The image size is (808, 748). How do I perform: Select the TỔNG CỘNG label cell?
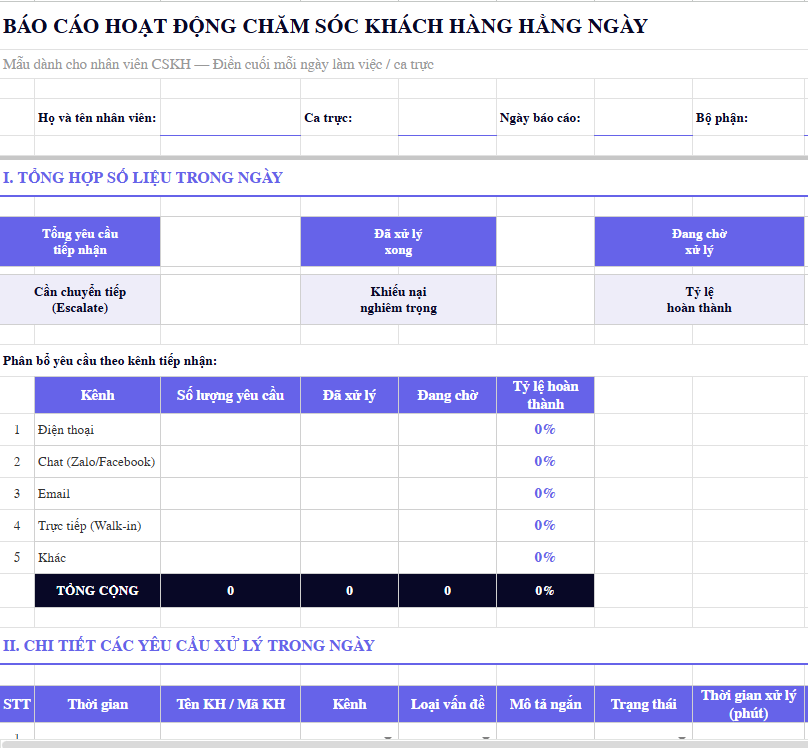tap(97, 590)
